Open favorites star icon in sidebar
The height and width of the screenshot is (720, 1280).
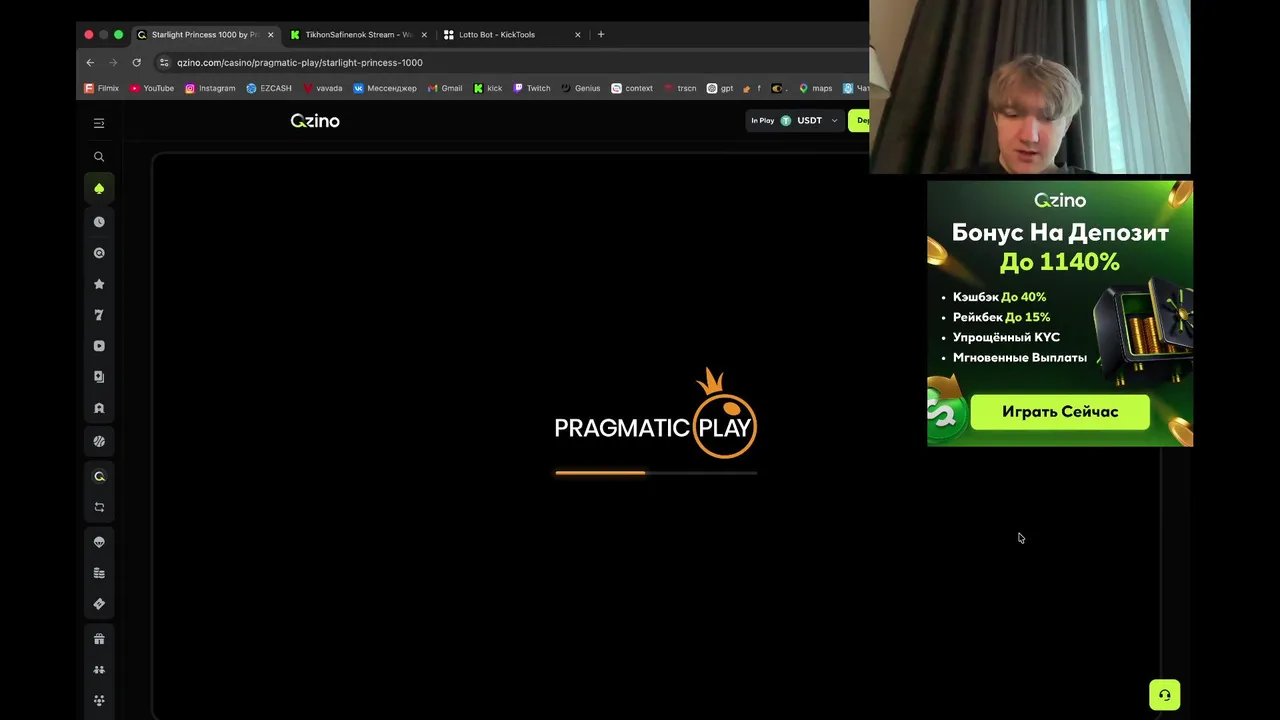coord(99,284)
